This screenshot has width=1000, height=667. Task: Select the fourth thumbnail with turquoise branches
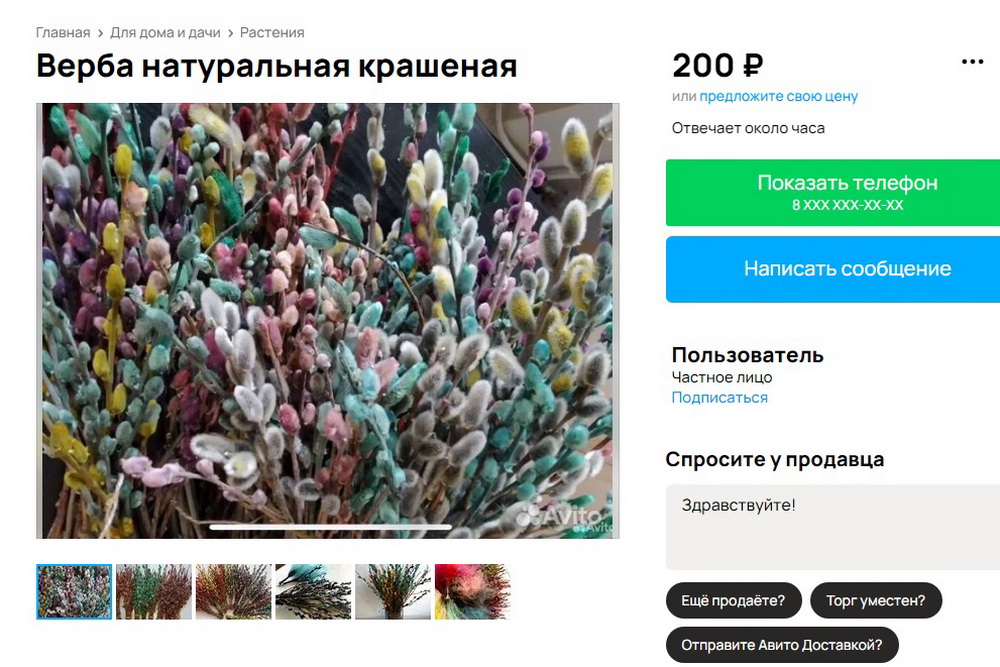(313, 592)
